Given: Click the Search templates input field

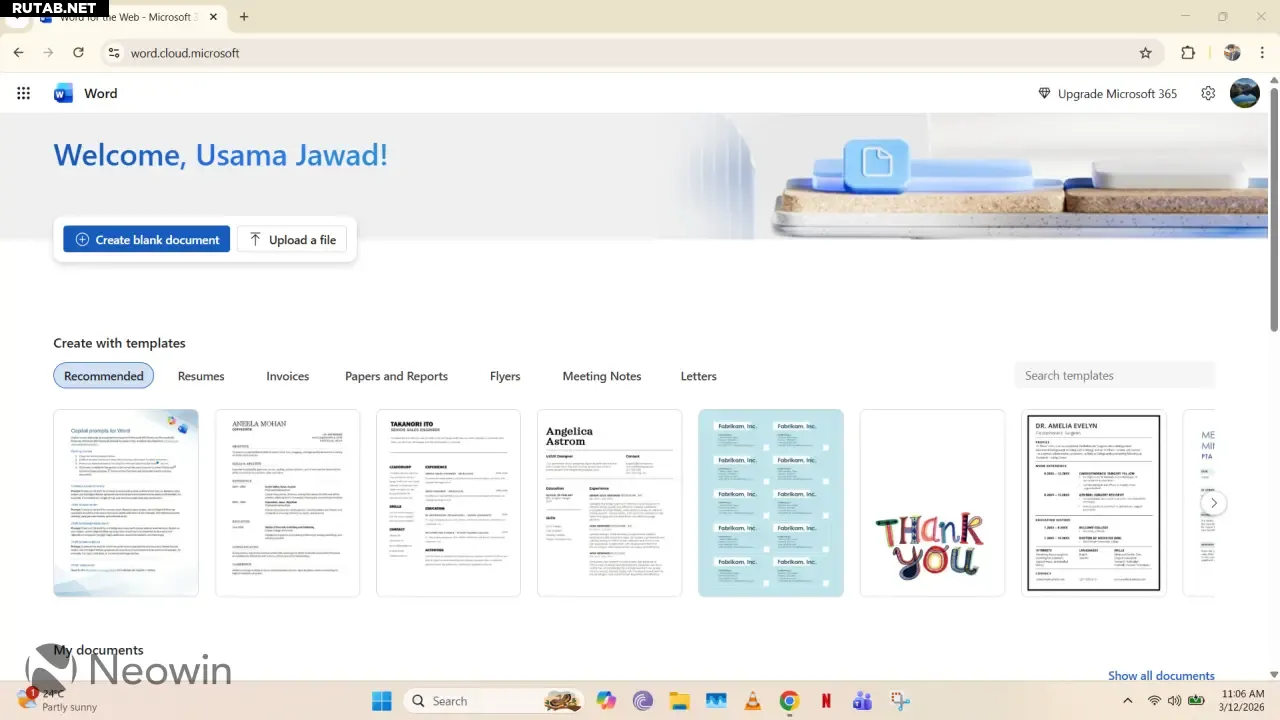Looking at the screenshot, I should coord(1114,375).
